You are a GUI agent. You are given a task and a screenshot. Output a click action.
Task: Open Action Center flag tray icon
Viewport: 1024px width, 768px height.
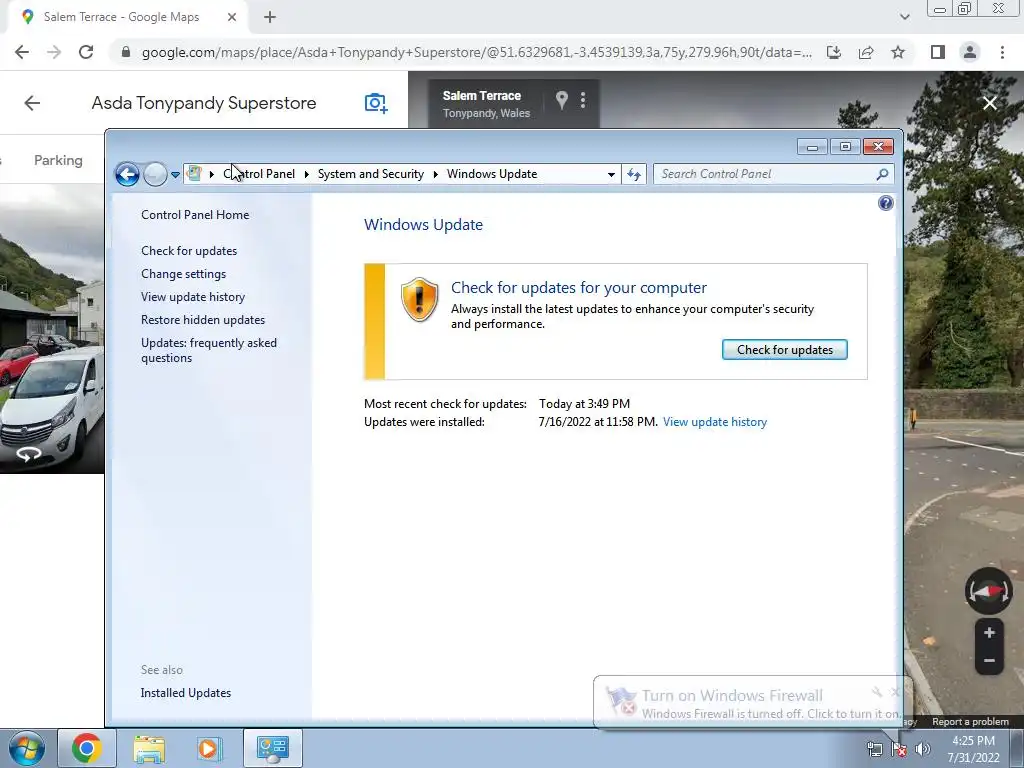899,749
